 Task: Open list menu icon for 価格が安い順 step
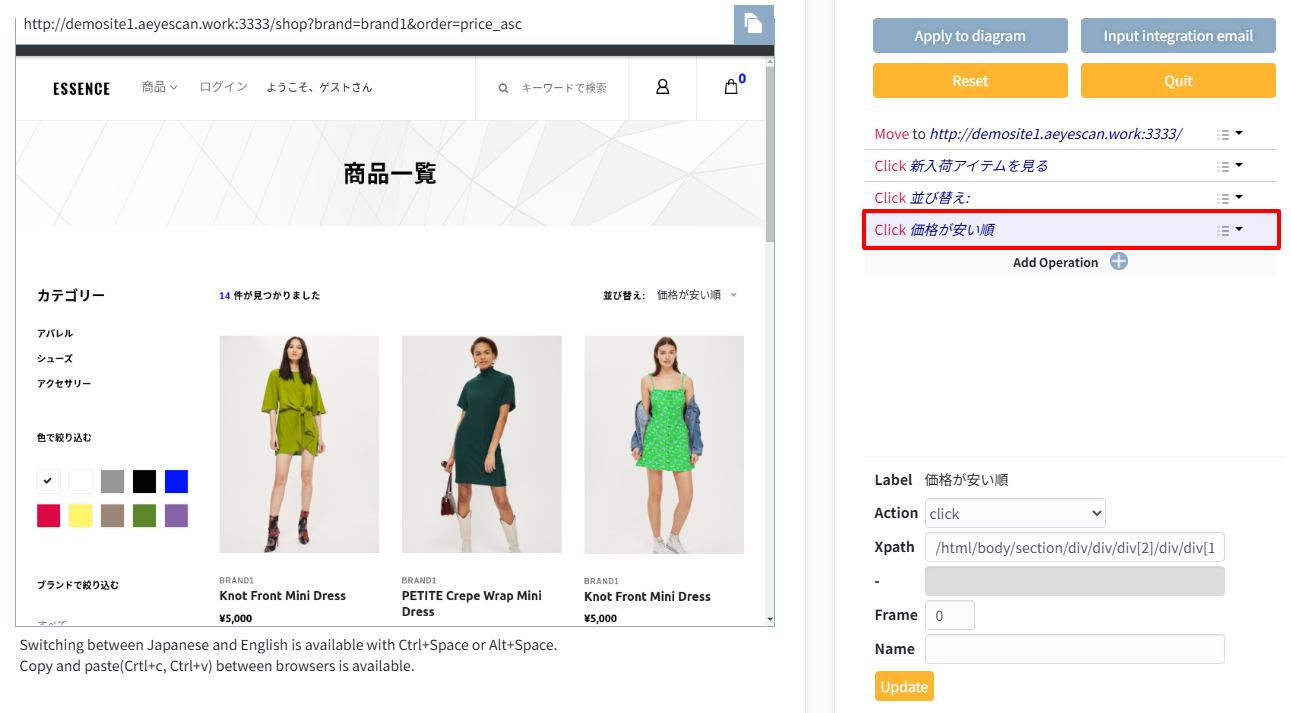tap(1229, 230)
